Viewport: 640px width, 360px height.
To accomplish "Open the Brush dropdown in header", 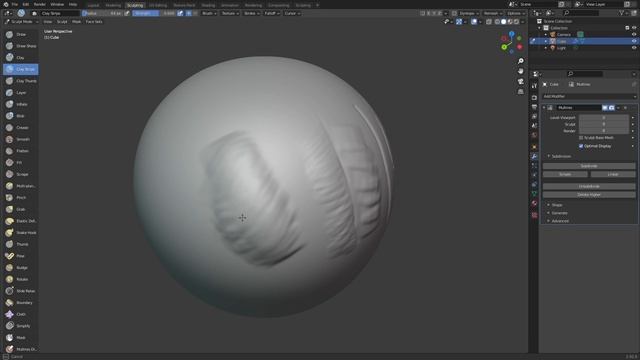I will click(209, 13).
